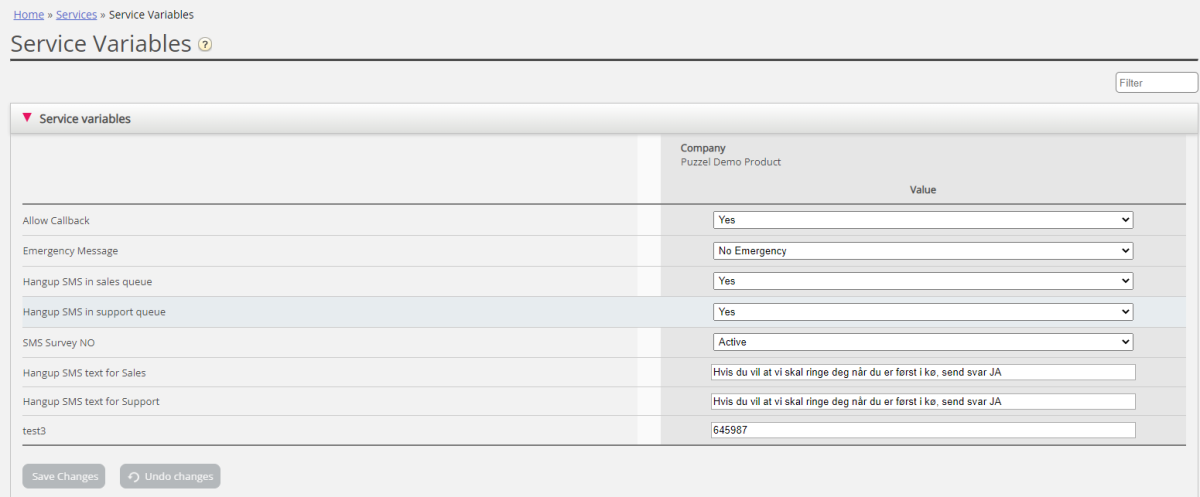Click the Value column header
Image resolution: width=1200 pixels, height=497 pixels.
(x=922, y=189)
